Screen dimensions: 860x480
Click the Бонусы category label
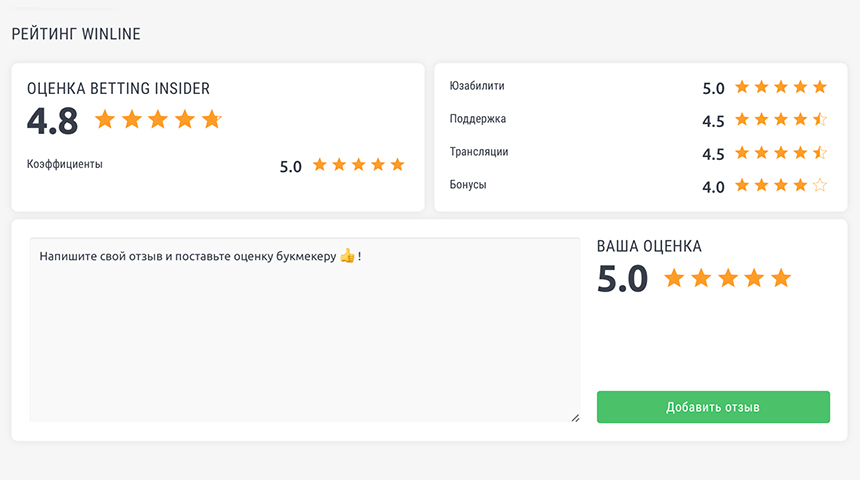pos(468,185)
